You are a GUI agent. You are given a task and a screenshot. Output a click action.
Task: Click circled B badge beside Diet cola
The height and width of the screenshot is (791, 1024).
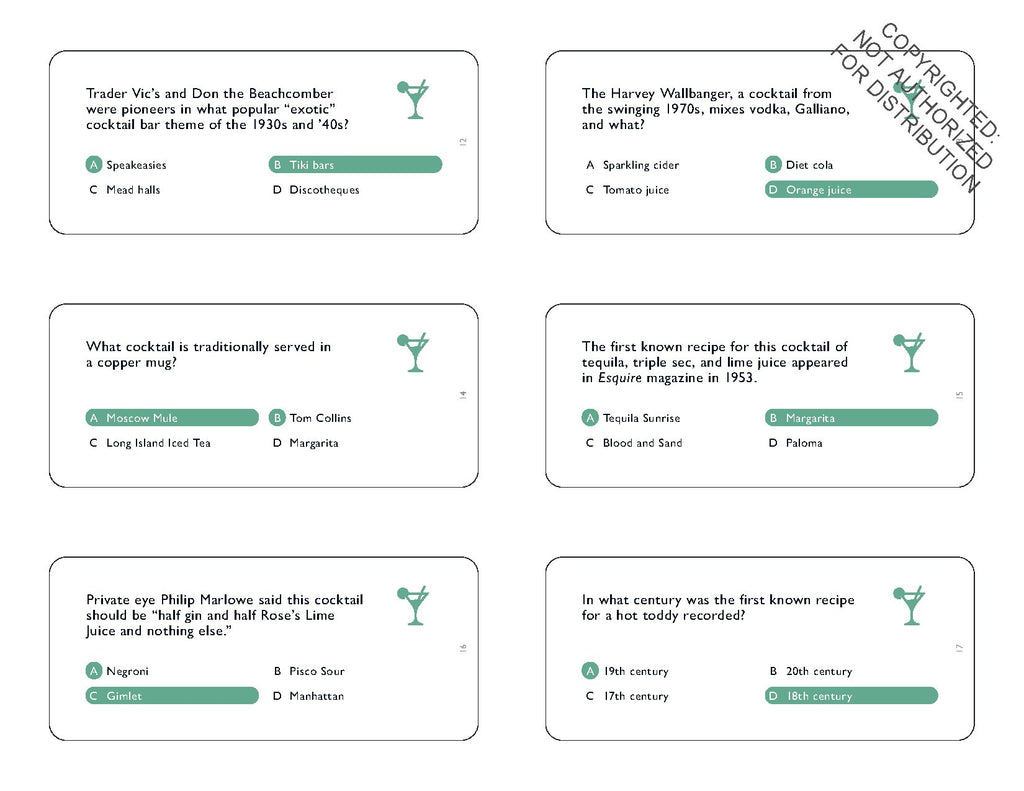(773, 165)
